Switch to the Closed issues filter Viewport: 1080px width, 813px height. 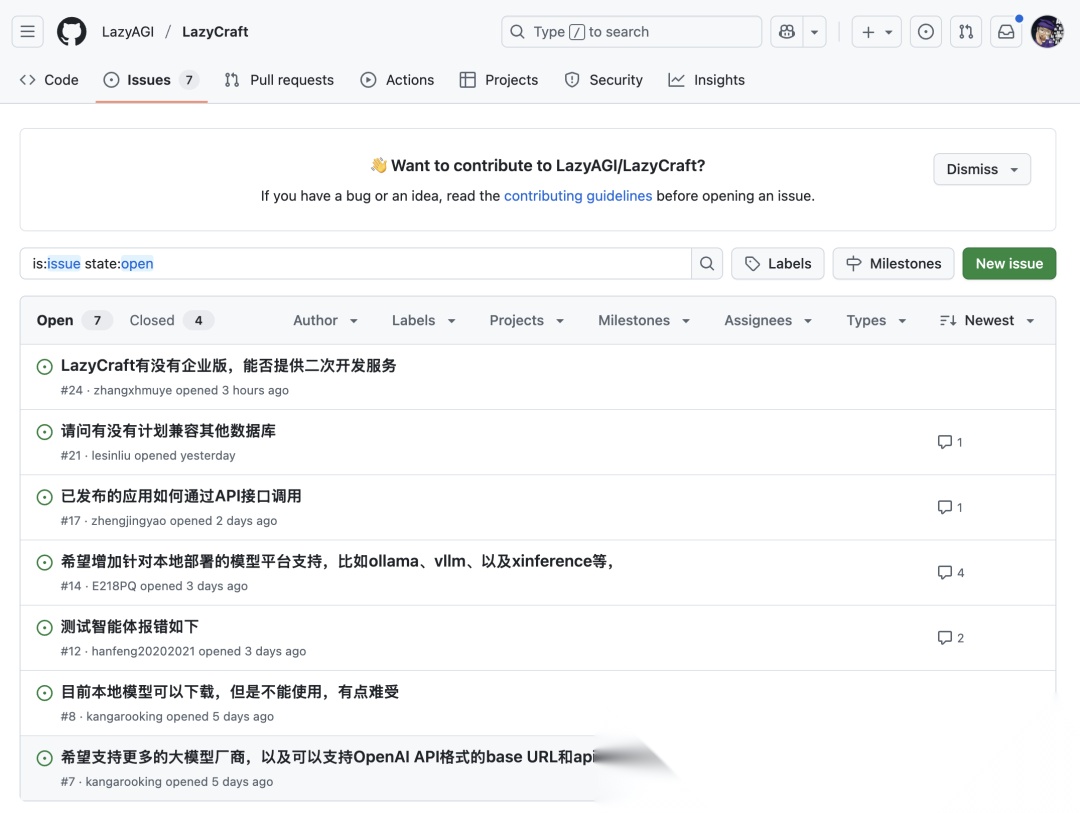pyautogui.click(x=152, y=320)
